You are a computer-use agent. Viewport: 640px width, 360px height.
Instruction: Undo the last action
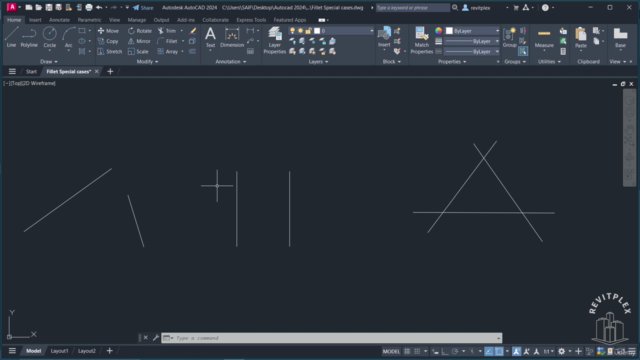(99, 7)
